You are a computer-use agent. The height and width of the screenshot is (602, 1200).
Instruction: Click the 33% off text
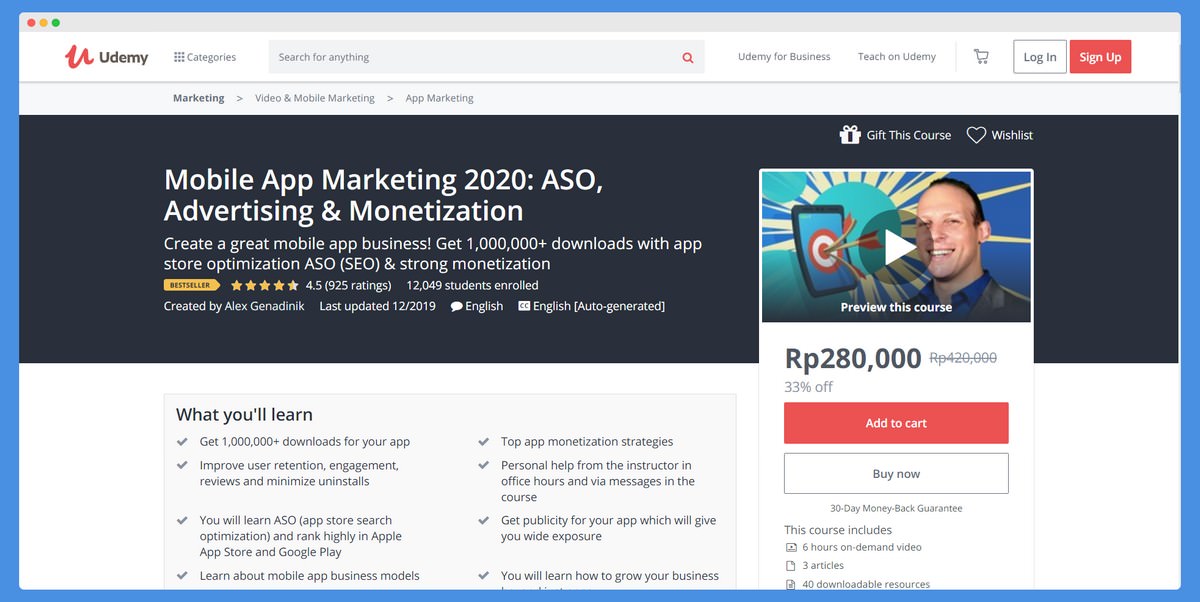tap(808, 387)
